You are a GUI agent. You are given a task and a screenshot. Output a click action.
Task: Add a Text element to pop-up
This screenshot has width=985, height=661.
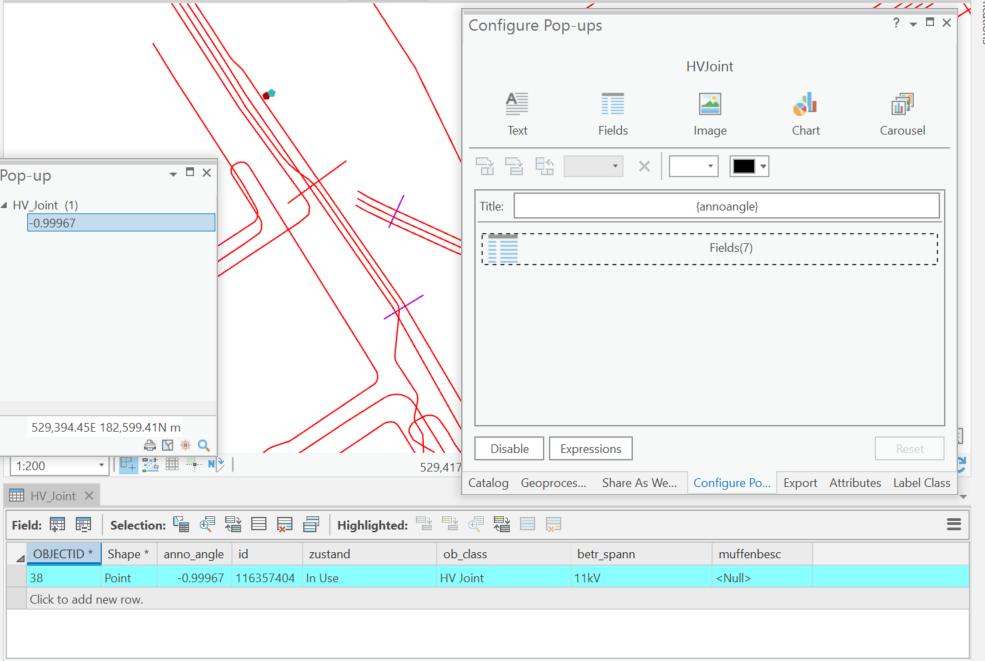coord(517,114)
